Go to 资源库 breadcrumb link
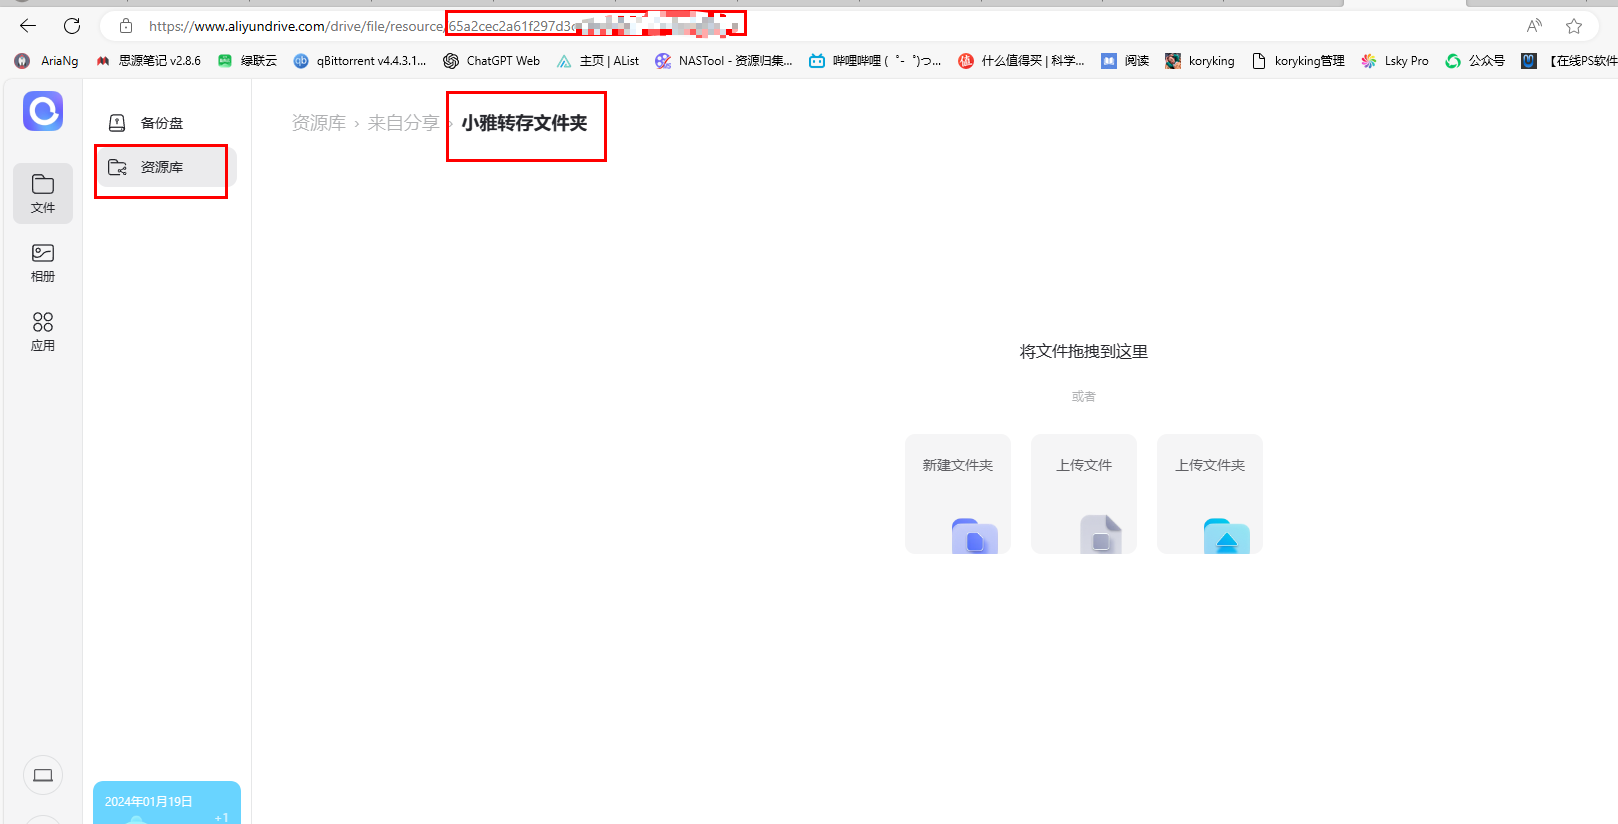Viewport: 1618px width, 824px height. [318, 123]
